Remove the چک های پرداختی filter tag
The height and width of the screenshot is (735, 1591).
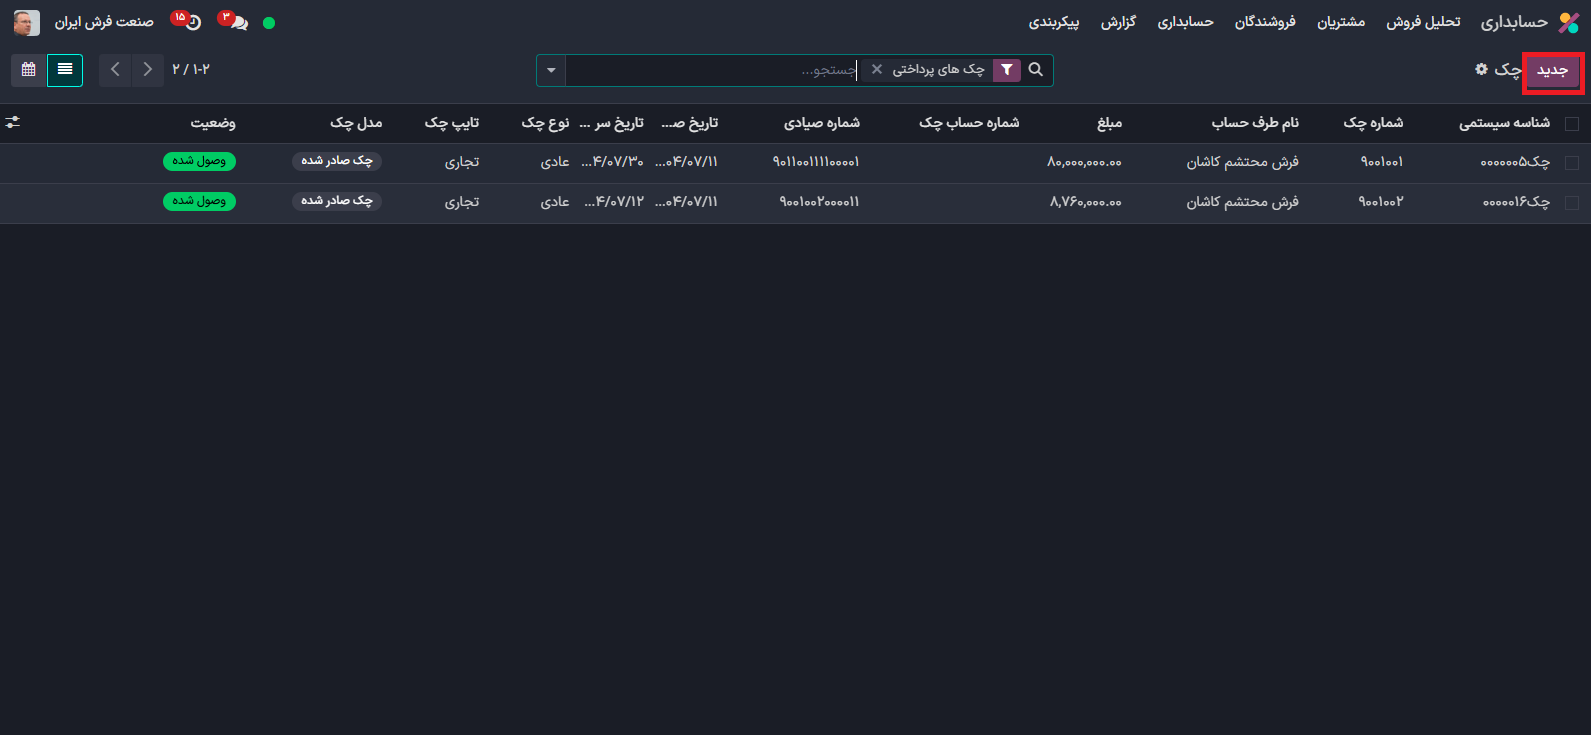(x=877, y=70)
